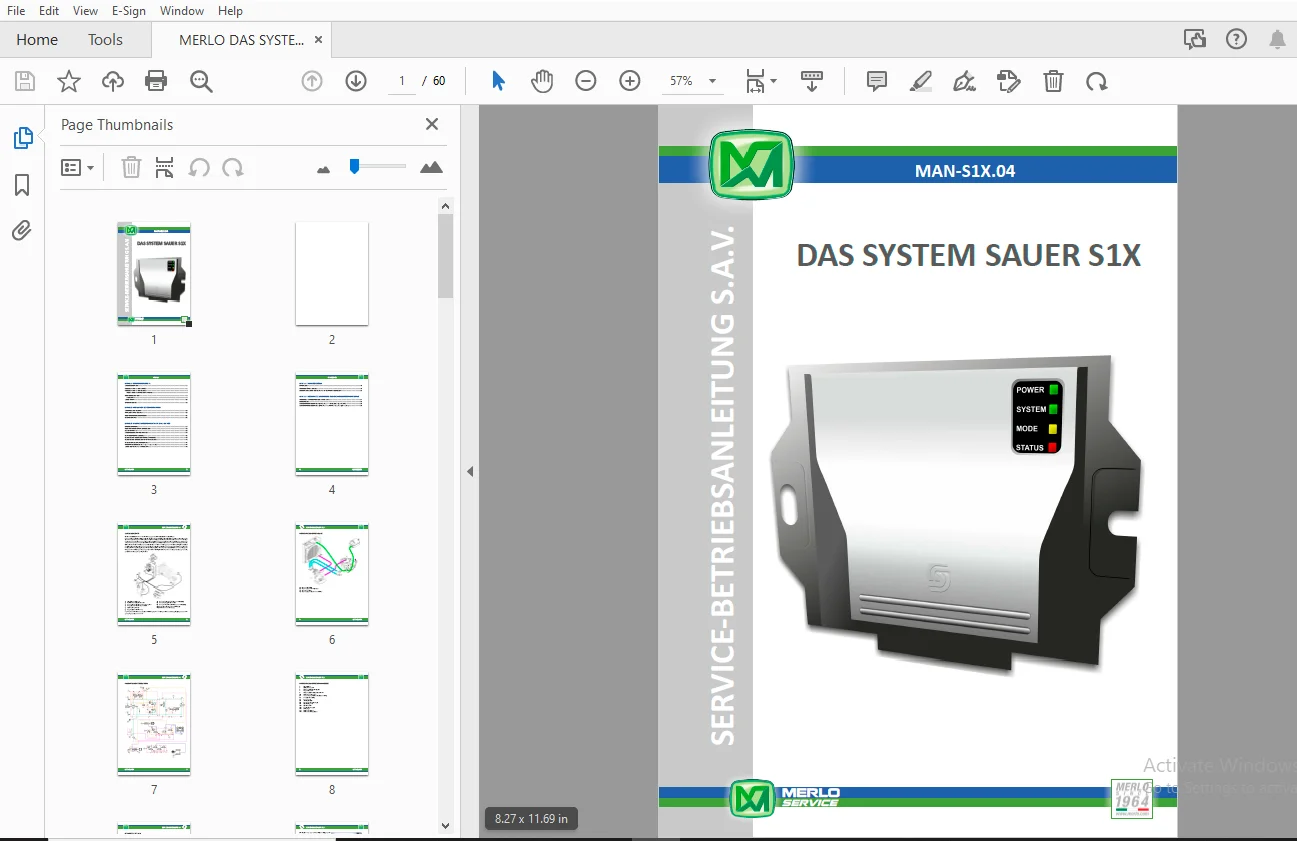1297x841 pixels.
Task: Select page 7 thumbnail
Action: point(154,724)
